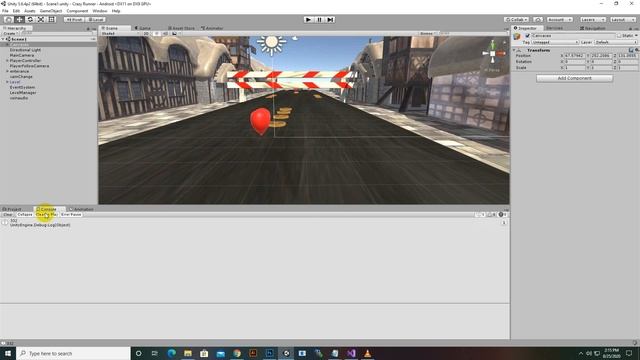This screenshot has height=360, width=640.
Task: Open the Layout dropdown
Action: pyautogui.click(x=623, y=20)
